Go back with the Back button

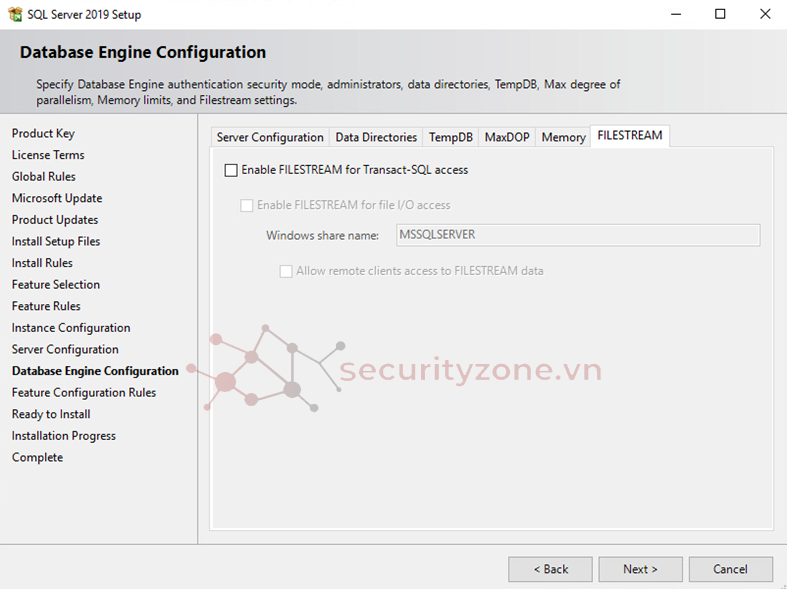coord(550,569)
